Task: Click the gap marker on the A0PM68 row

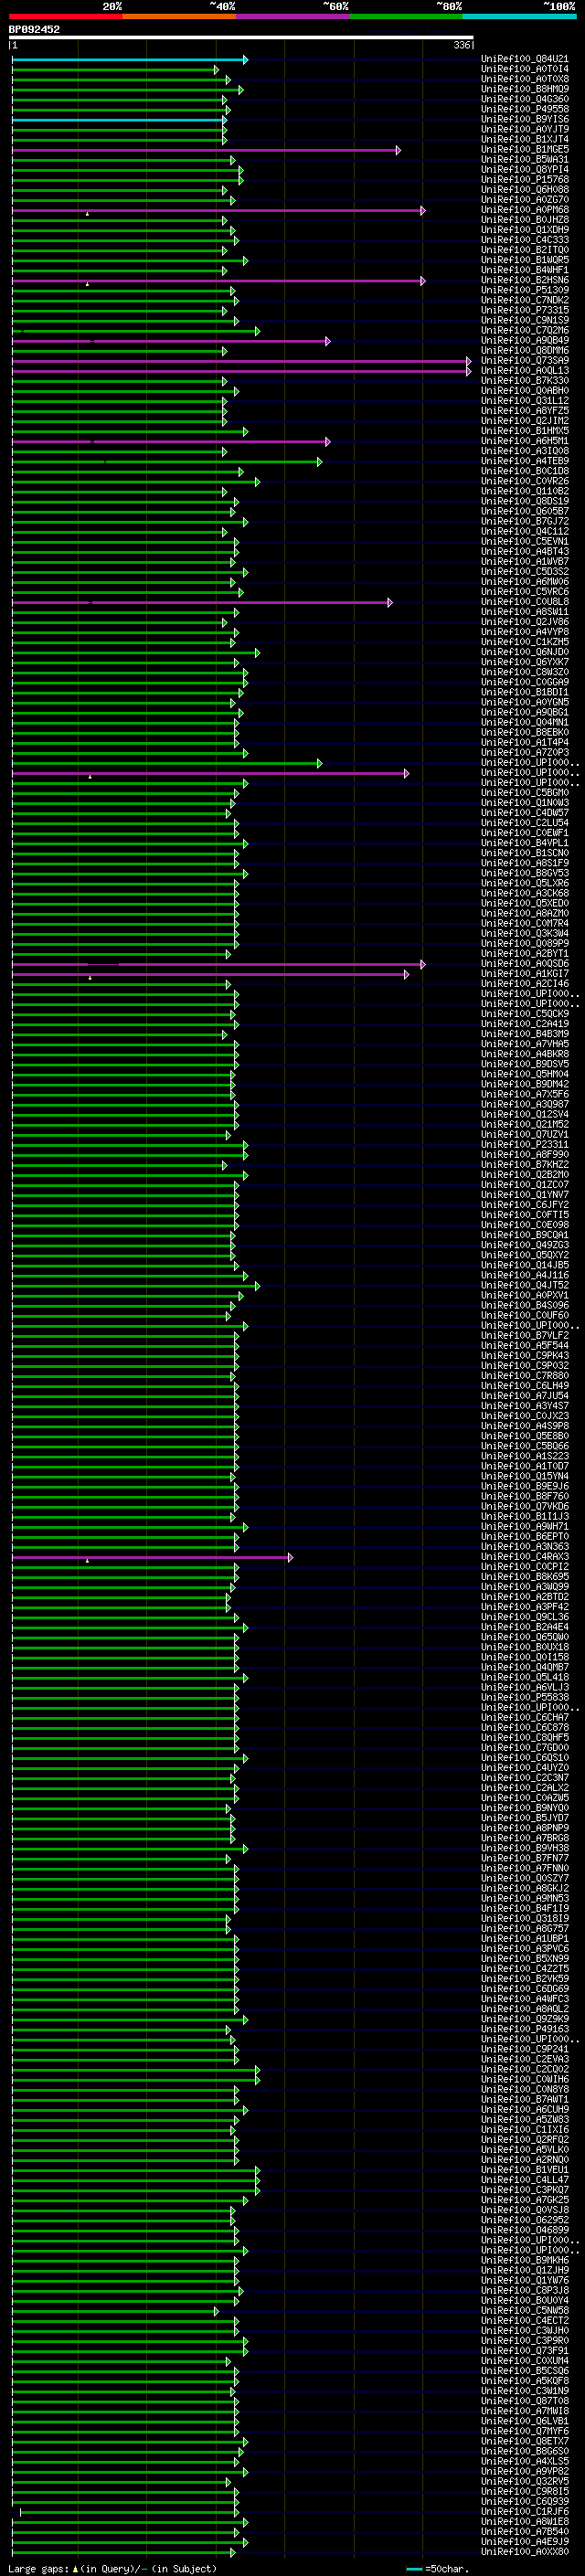Action: pos(87,214)
